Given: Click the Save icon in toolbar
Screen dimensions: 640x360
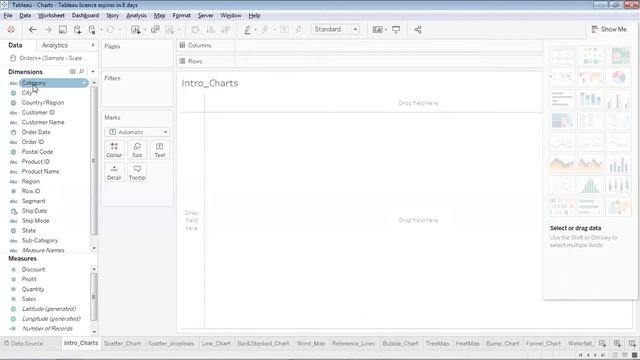Looking at the screenshot, I should [62, 29].
